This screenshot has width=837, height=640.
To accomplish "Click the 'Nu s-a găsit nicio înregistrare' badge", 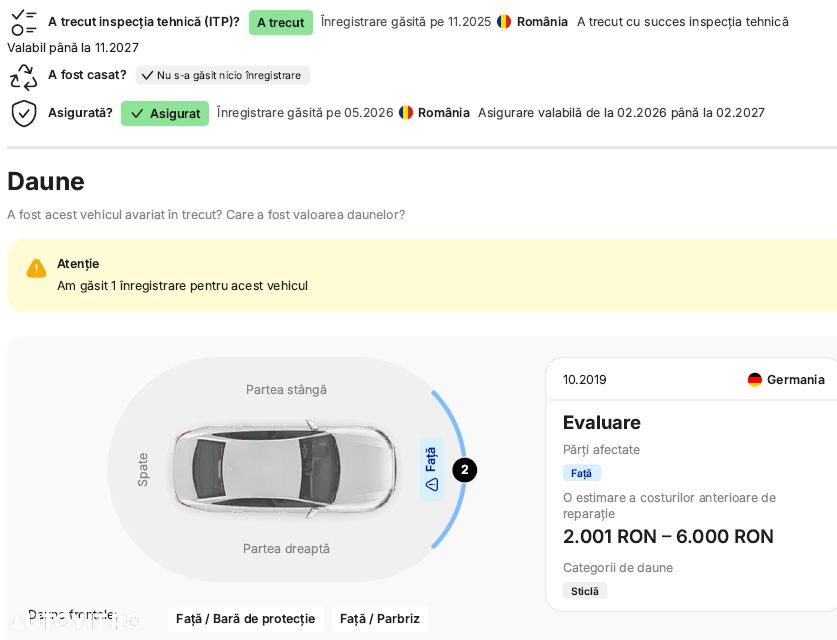I will tap(223, 75).
